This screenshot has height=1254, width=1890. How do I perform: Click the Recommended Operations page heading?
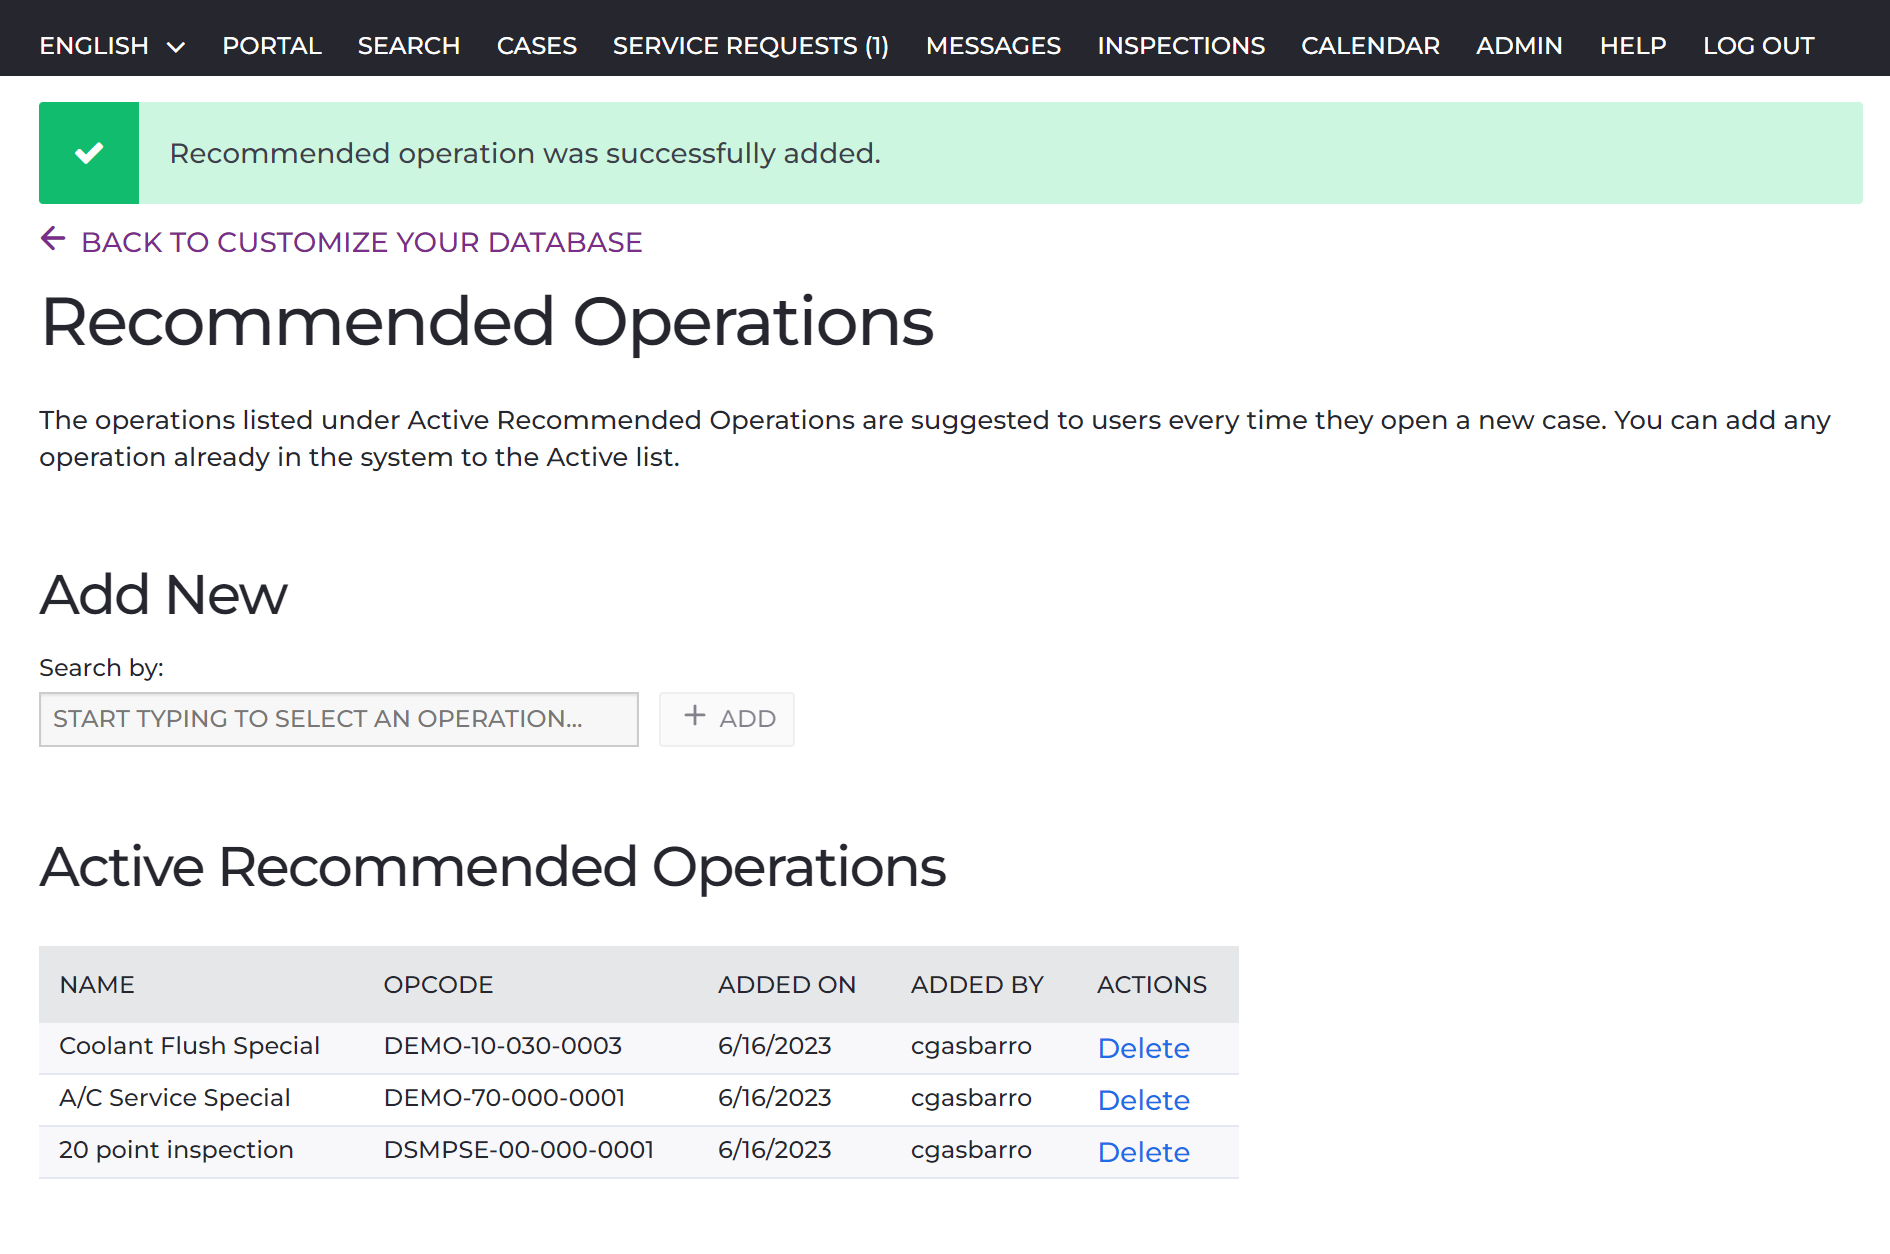pos(487,322)
